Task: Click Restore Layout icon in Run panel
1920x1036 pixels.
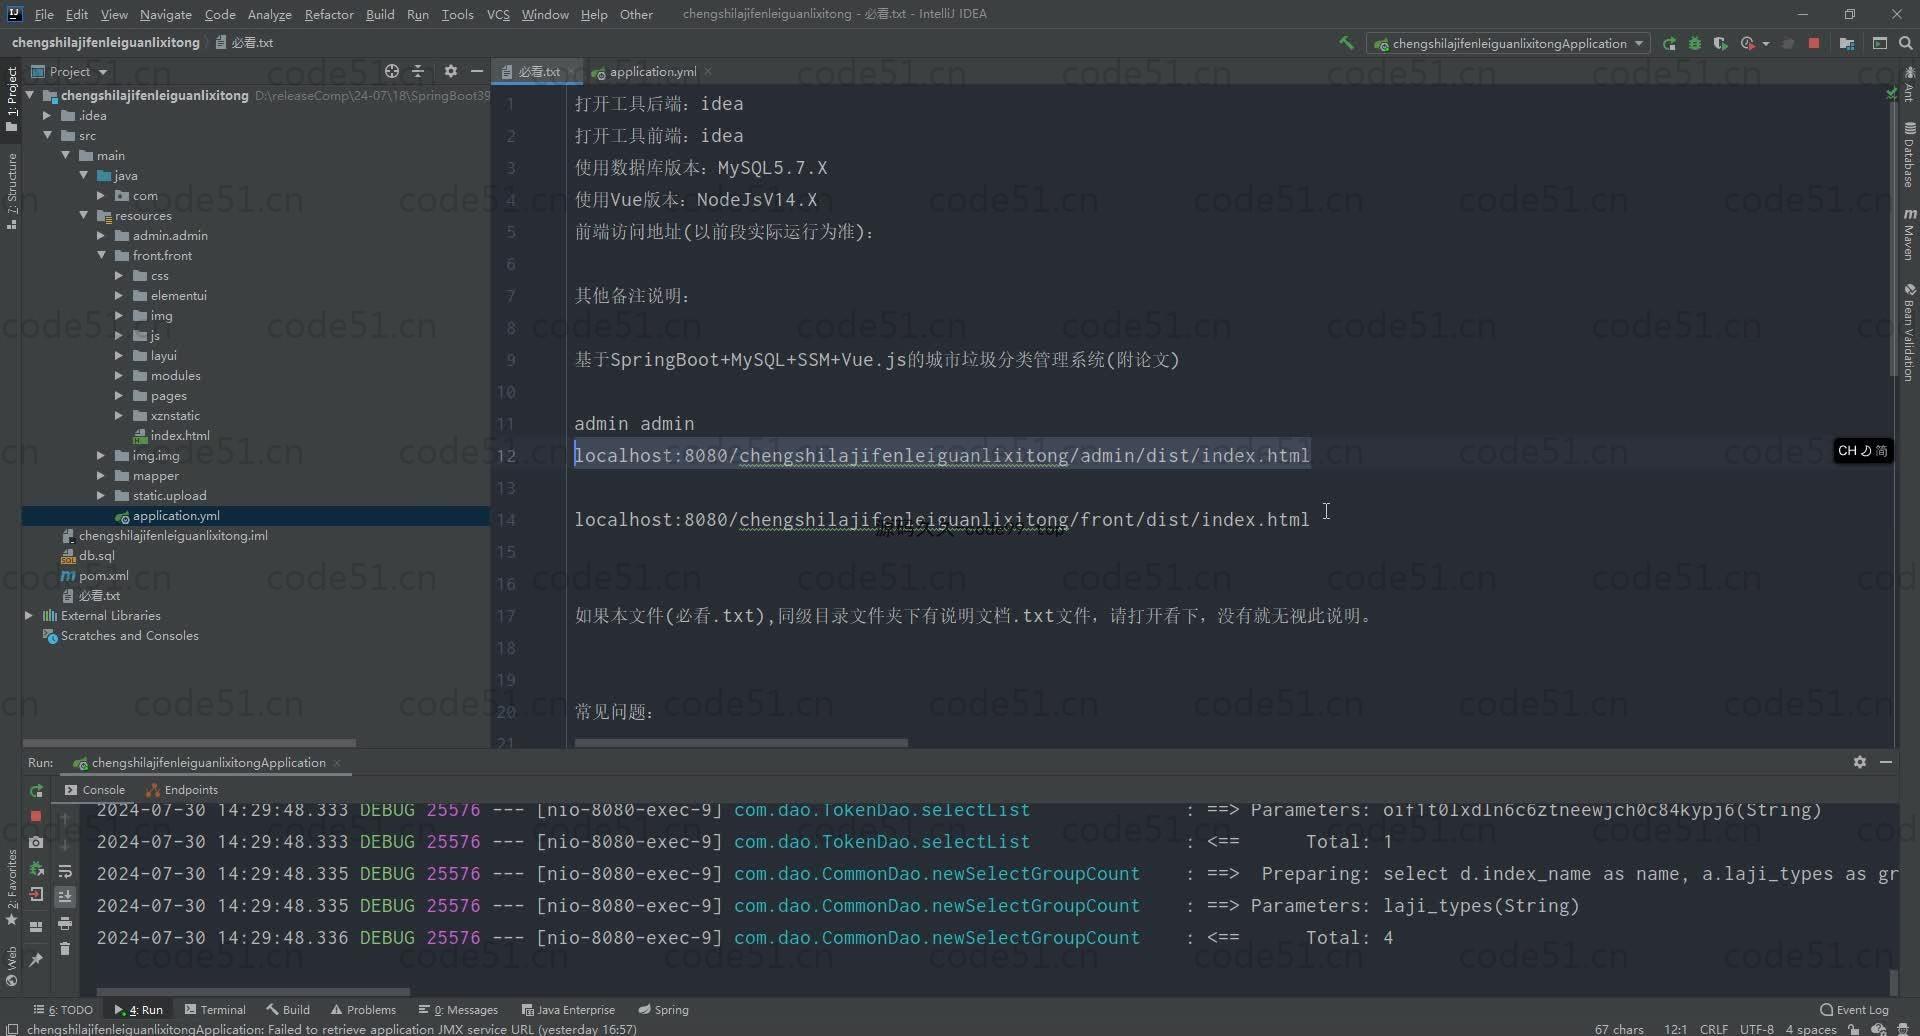Action: (36, 926)
